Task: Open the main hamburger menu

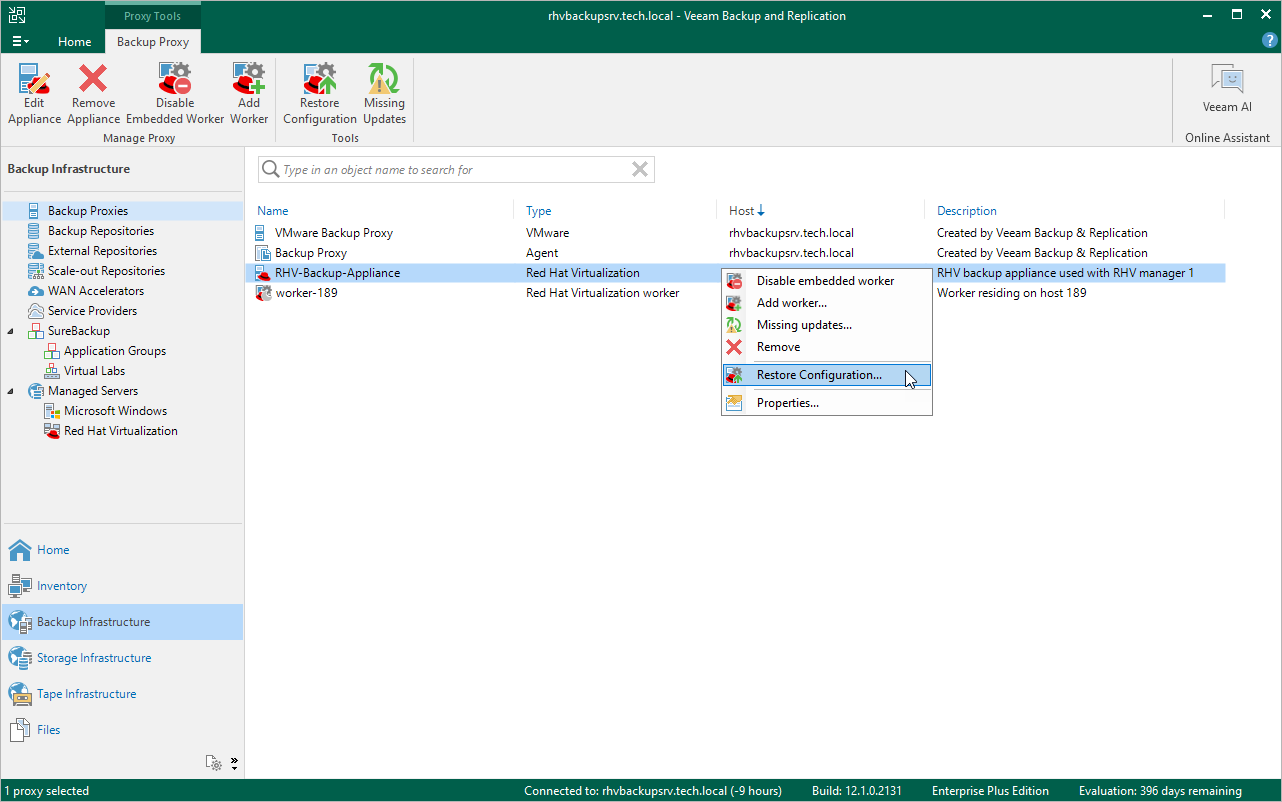Action: pyautogui.click(x=21, y=41)
